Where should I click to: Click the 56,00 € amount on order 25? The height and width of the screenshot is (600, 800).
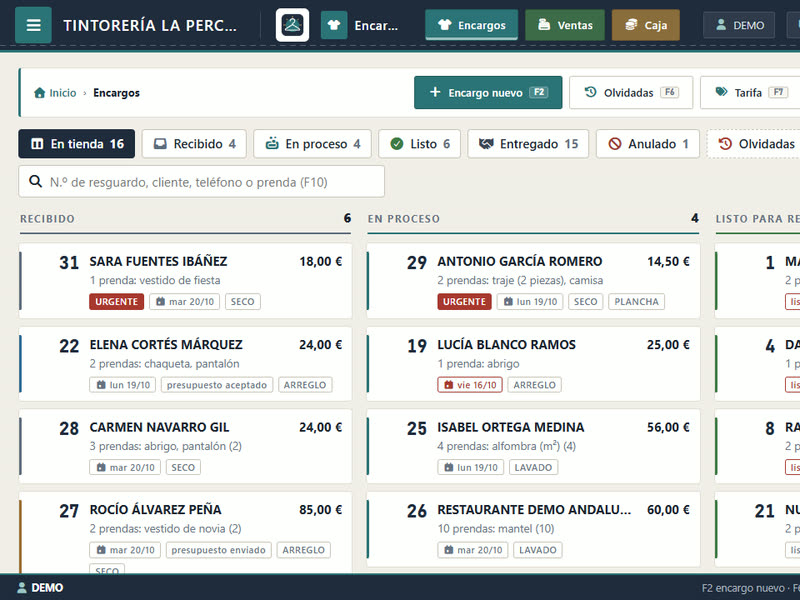(668, 427)
